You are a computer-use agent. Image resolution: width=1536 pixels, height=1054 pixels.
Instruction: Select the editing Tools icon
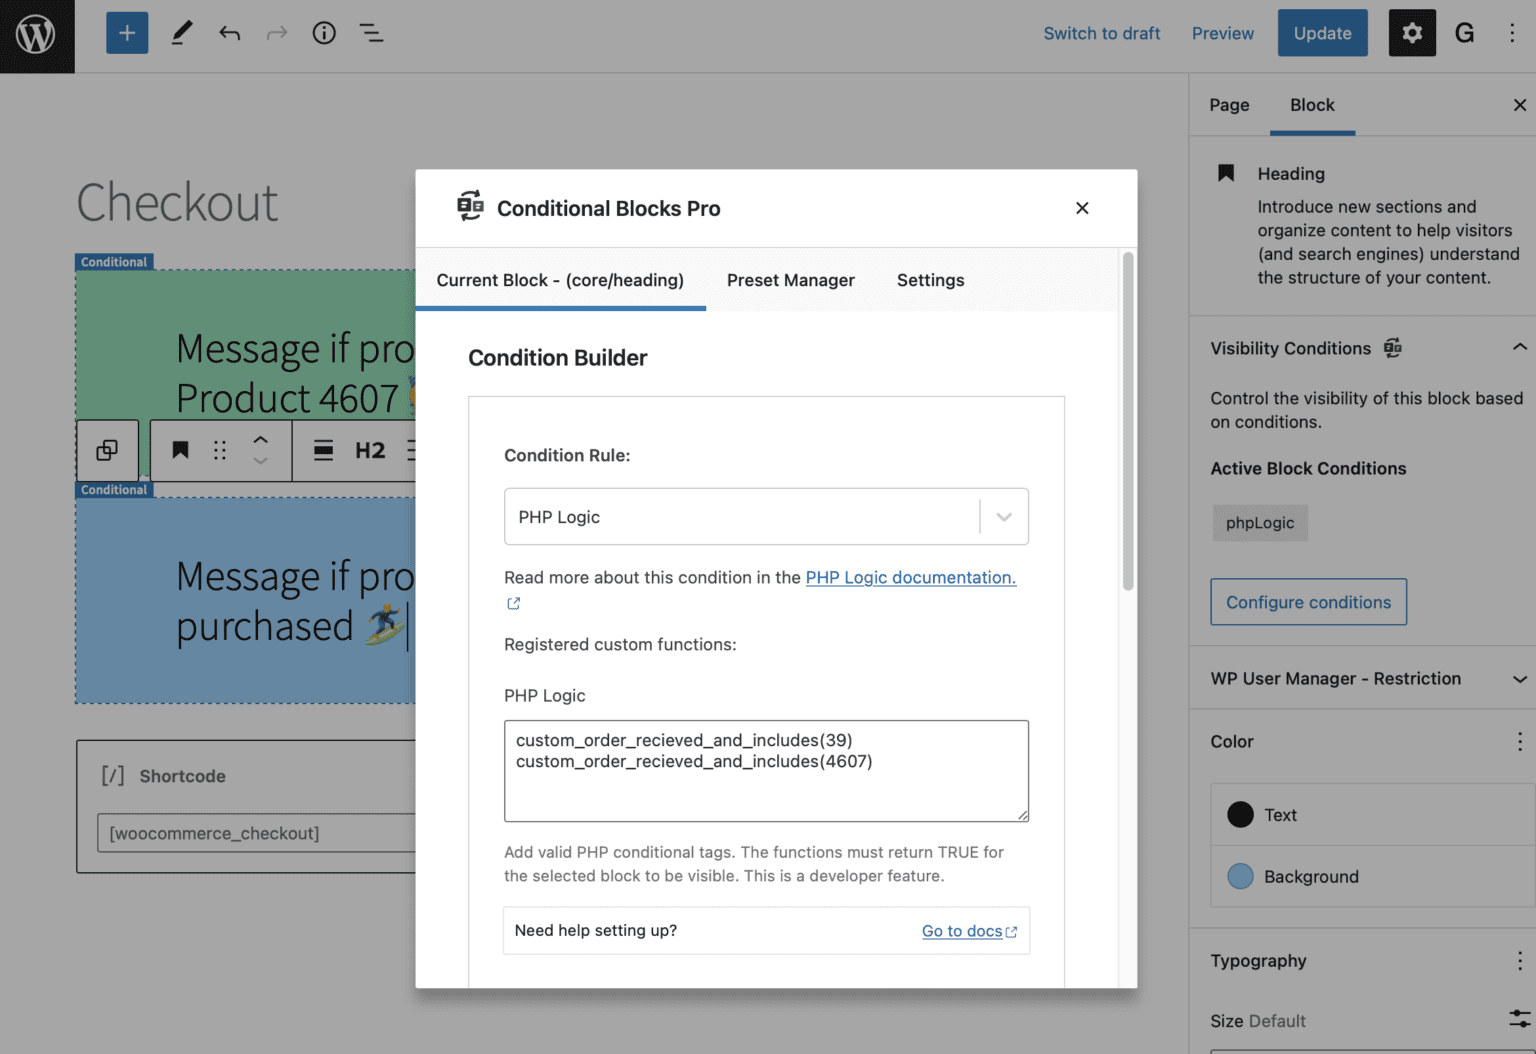click(181, 32)
